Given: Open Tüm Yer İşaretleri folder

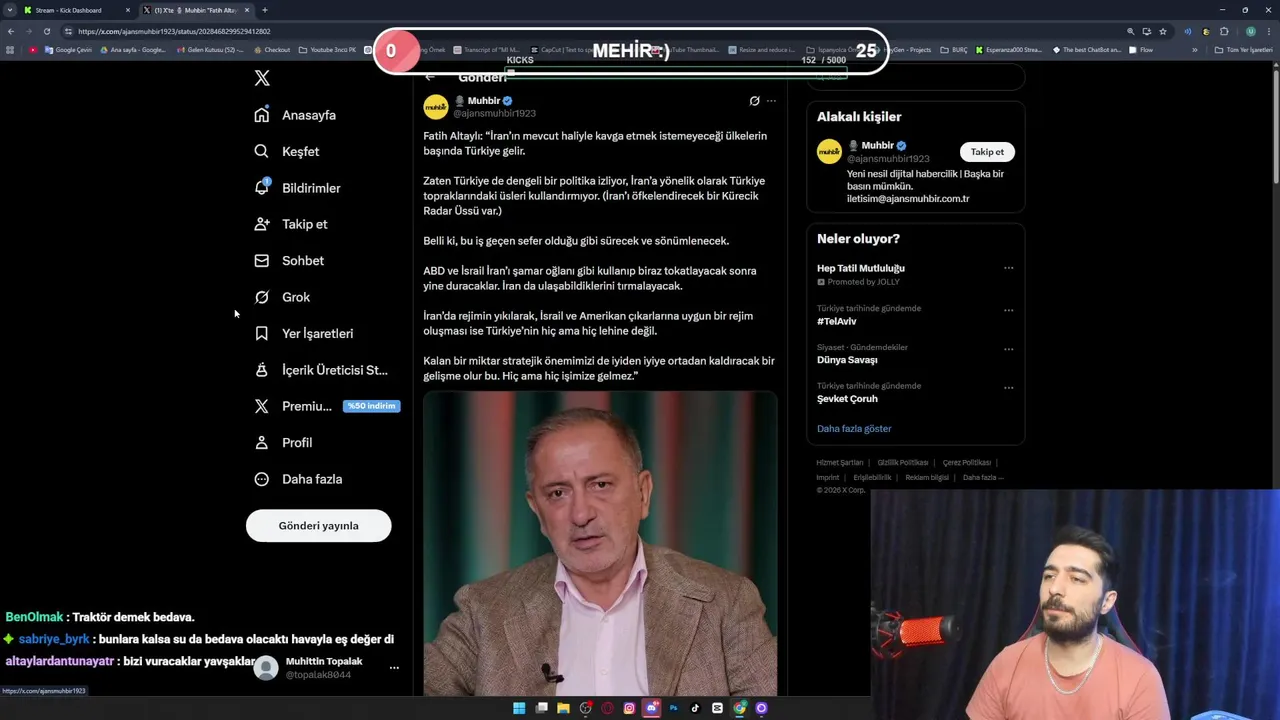Looking at the screenshot, I should (1244, 50).
